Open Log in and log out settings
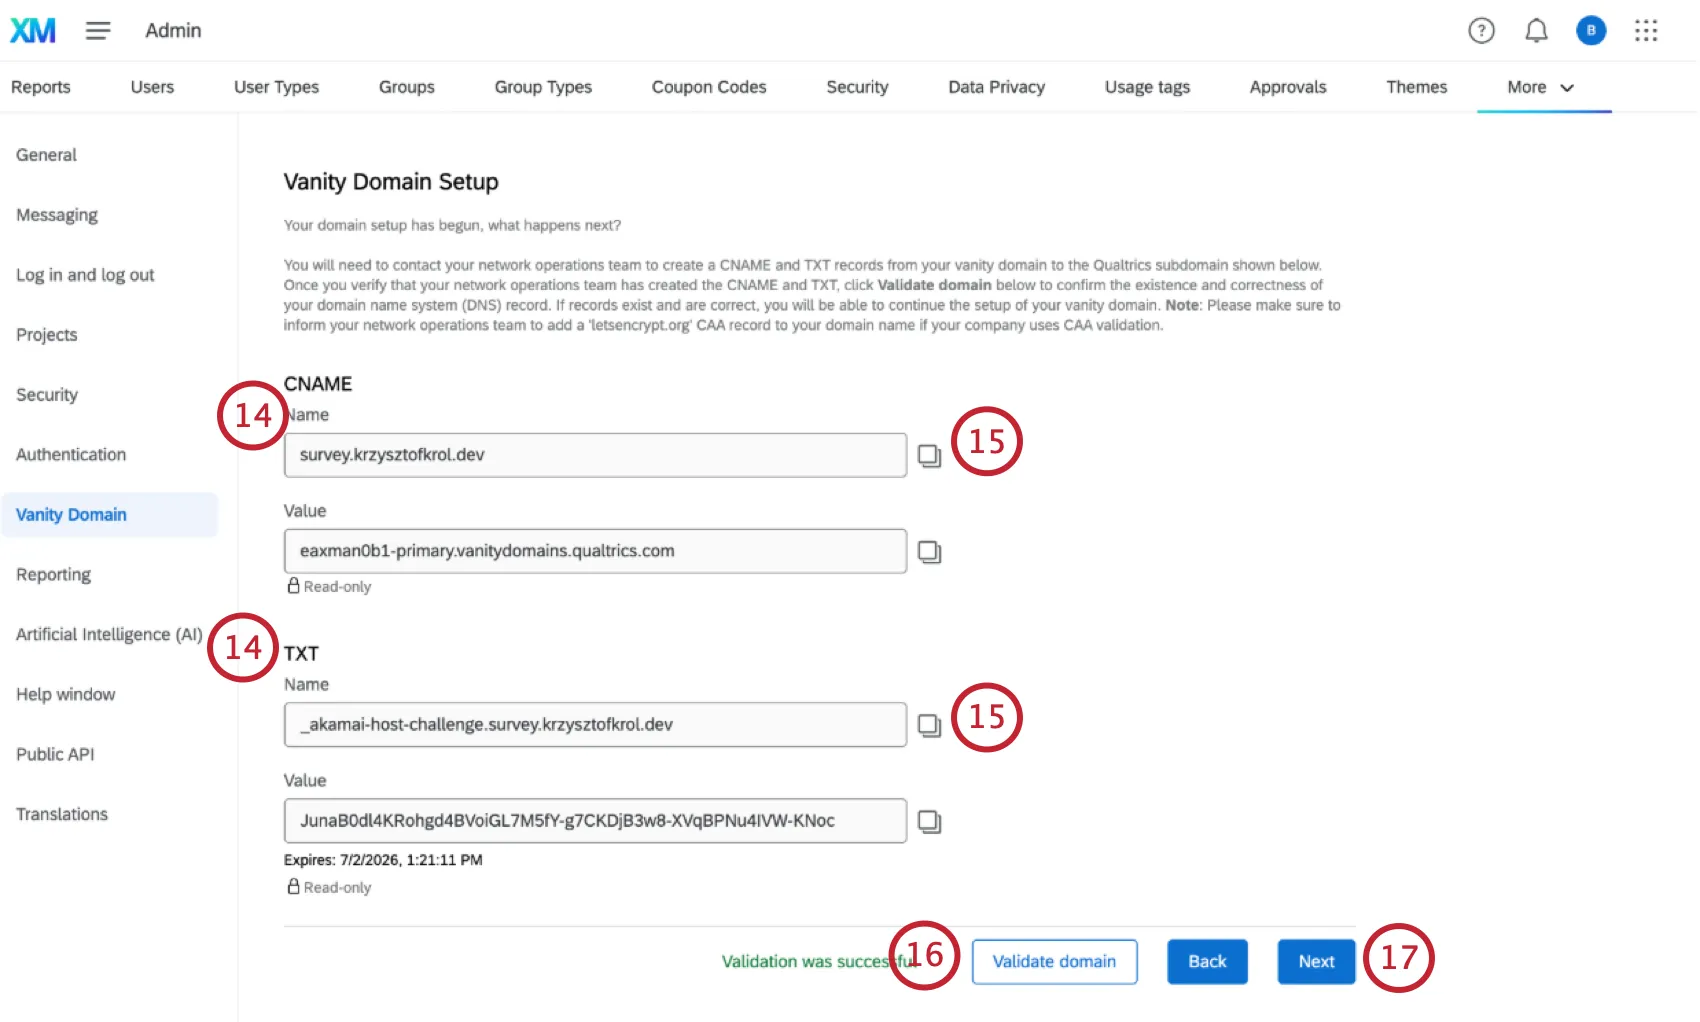 click(85, 275)
